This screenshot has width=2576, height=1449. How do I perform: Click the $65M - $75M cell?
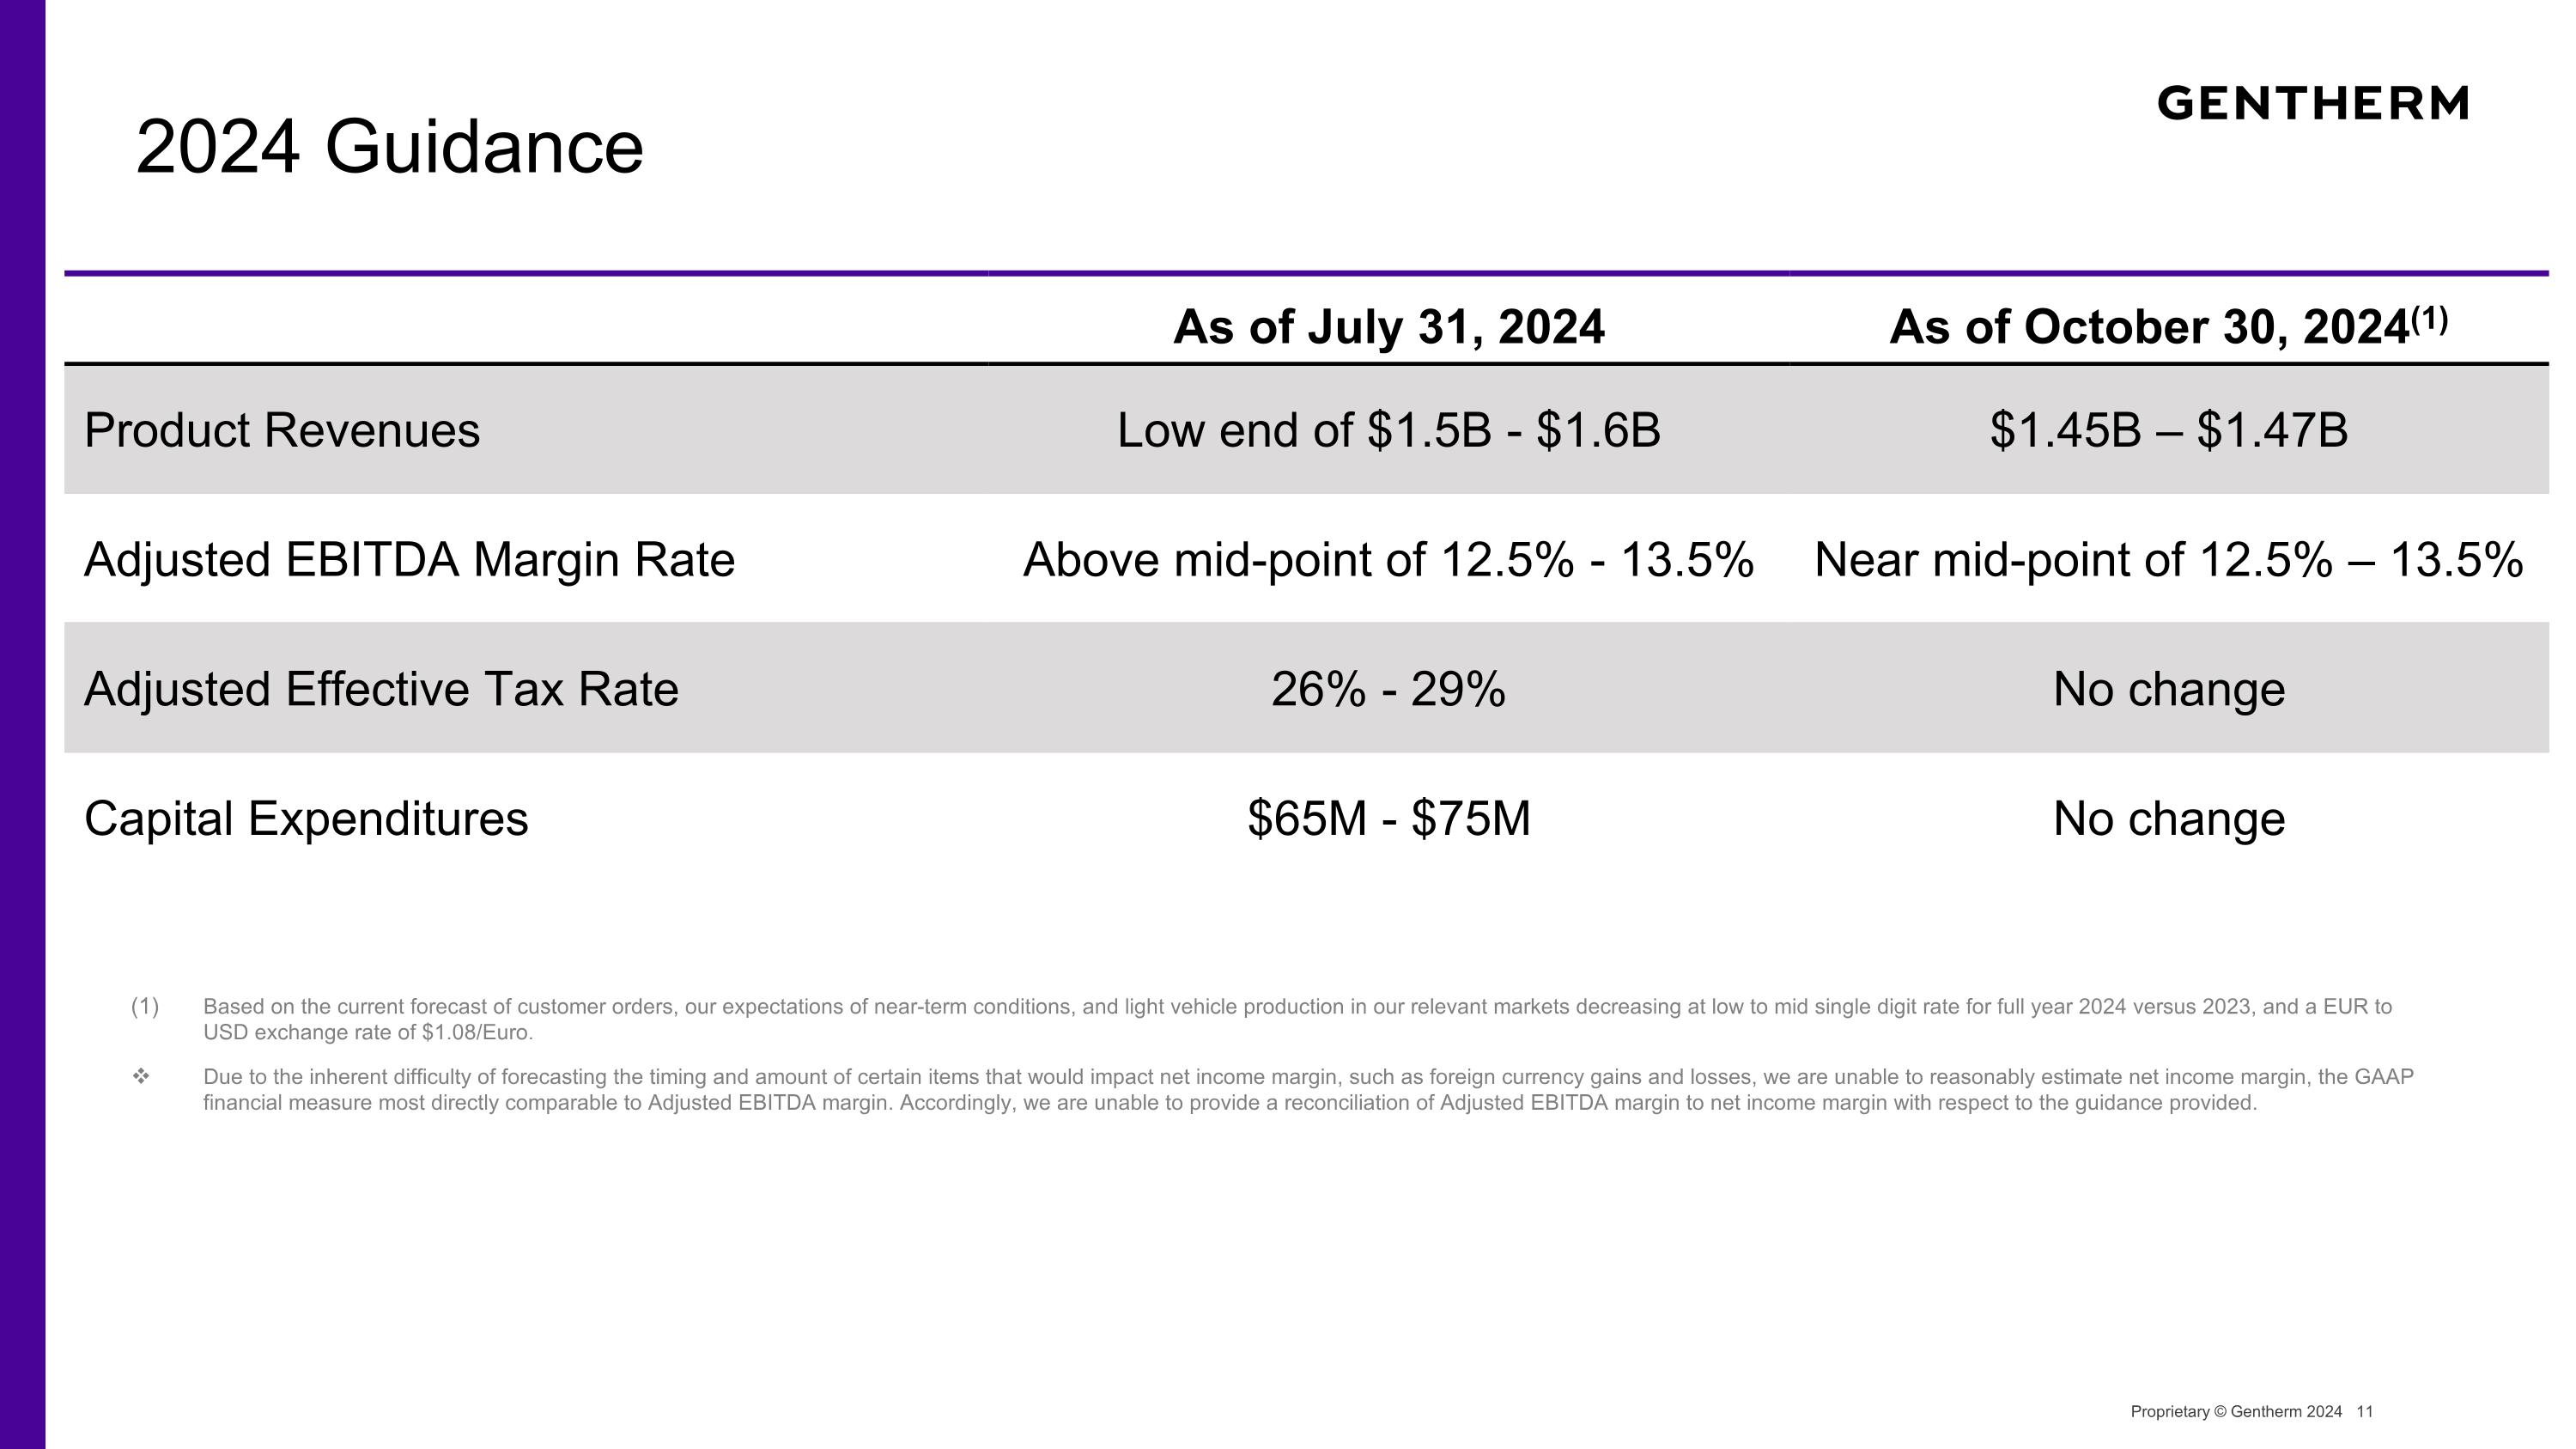click(x=1388, y=819)
